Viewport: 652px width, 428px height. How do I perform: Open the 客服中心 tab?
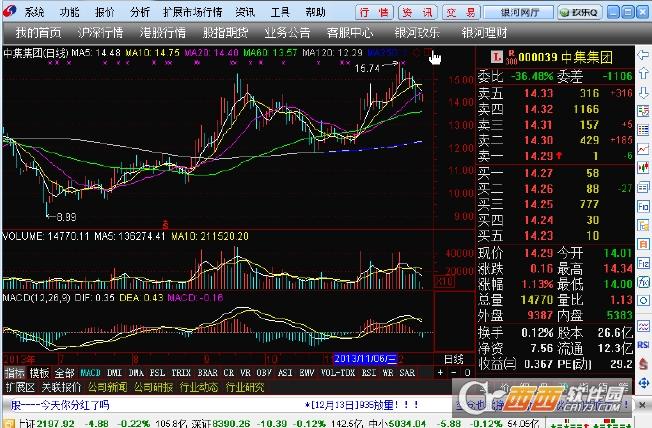click(350, 32)
